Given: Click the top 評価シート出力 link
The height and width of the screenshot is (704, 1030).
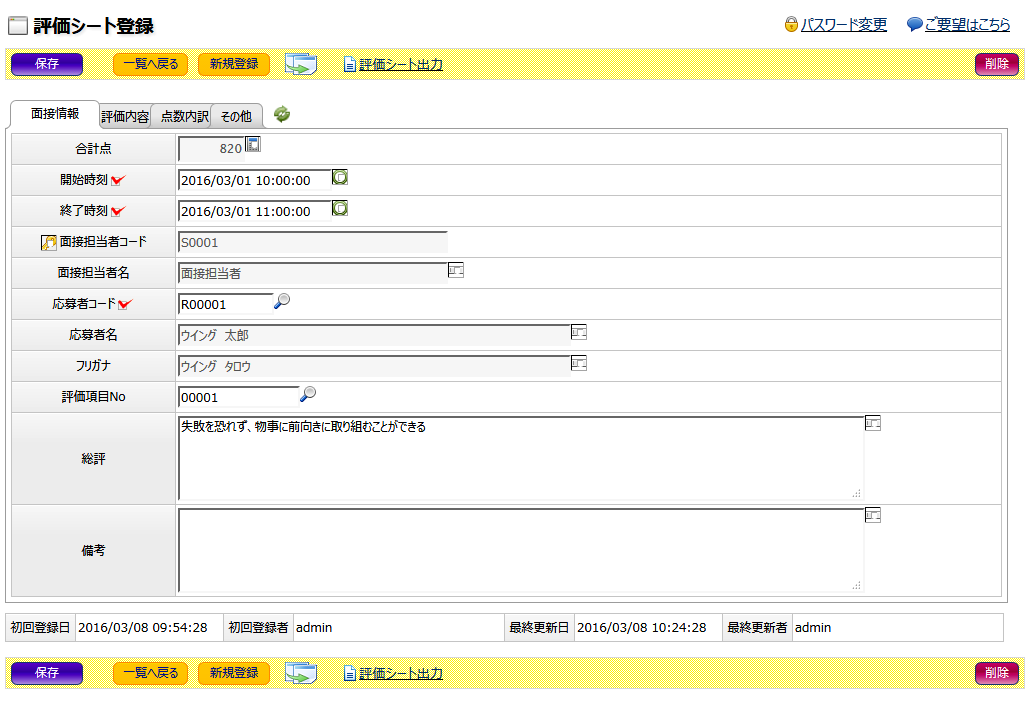Looking at the screenshot, I should point(400,65).
